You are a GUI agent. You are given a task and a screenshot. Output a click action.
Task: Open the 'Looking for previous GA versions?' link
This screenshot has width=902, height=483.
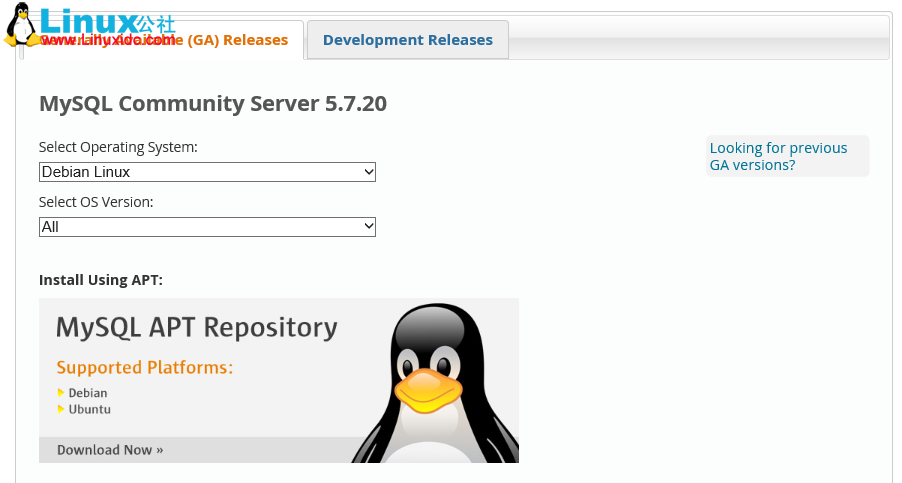[778, 156]
